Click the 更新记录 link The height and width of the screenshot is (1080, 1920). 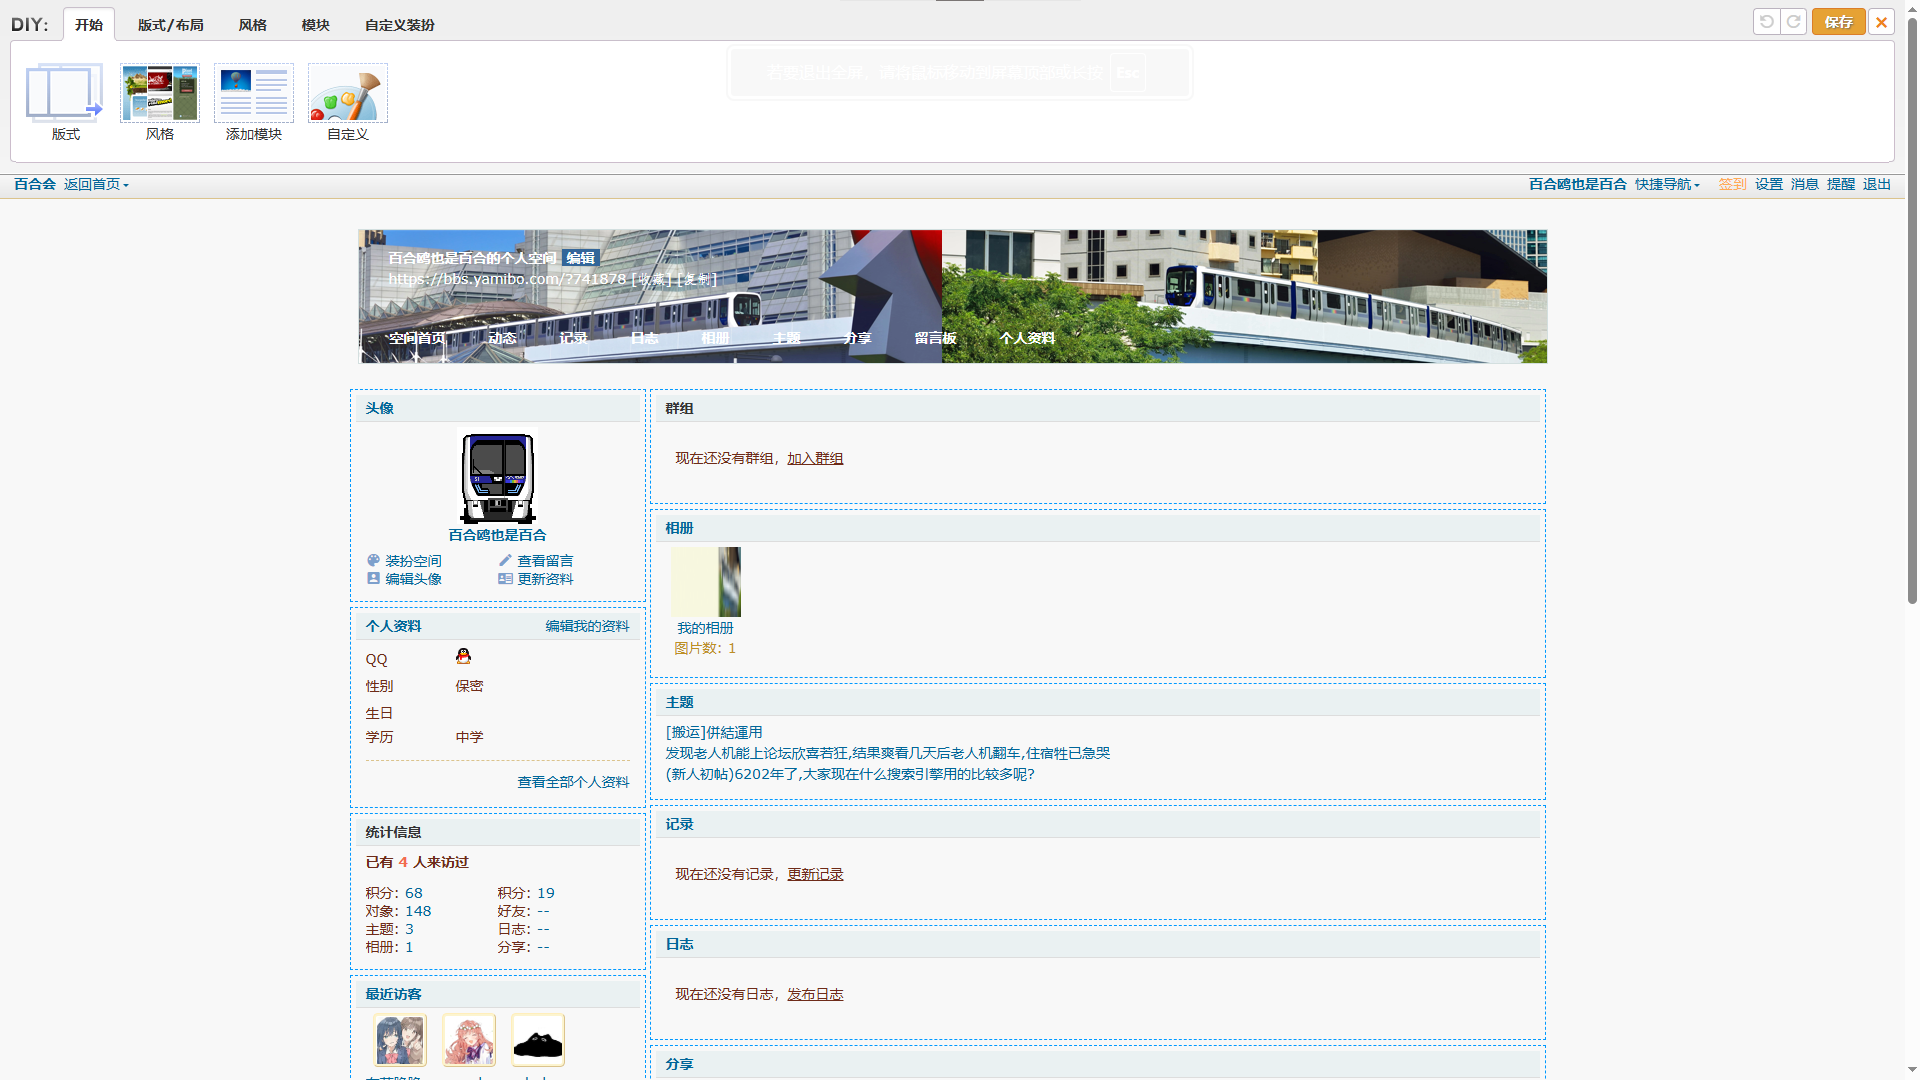815,874
